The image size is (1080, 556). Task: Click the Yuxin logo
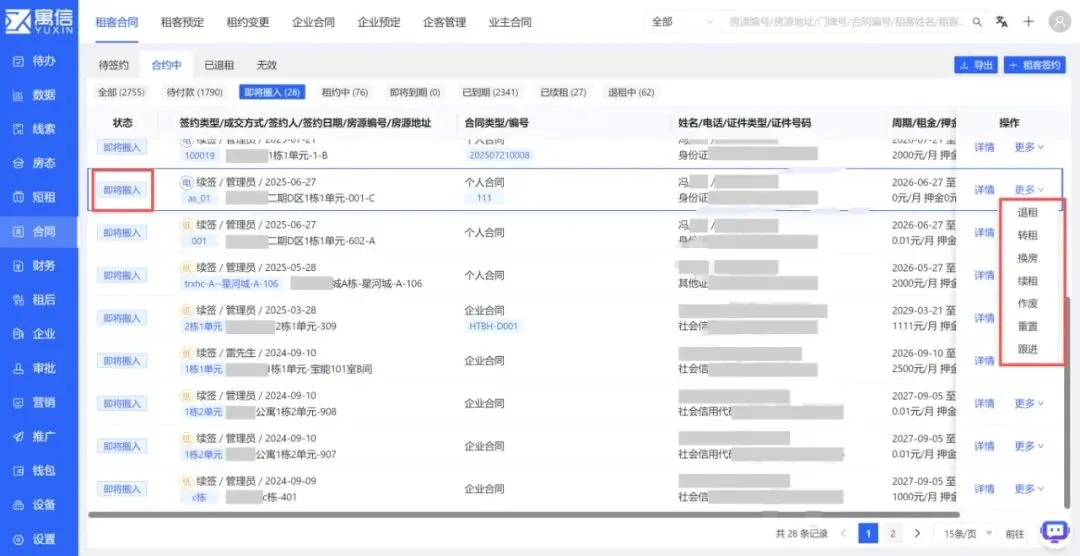[39, 21]
